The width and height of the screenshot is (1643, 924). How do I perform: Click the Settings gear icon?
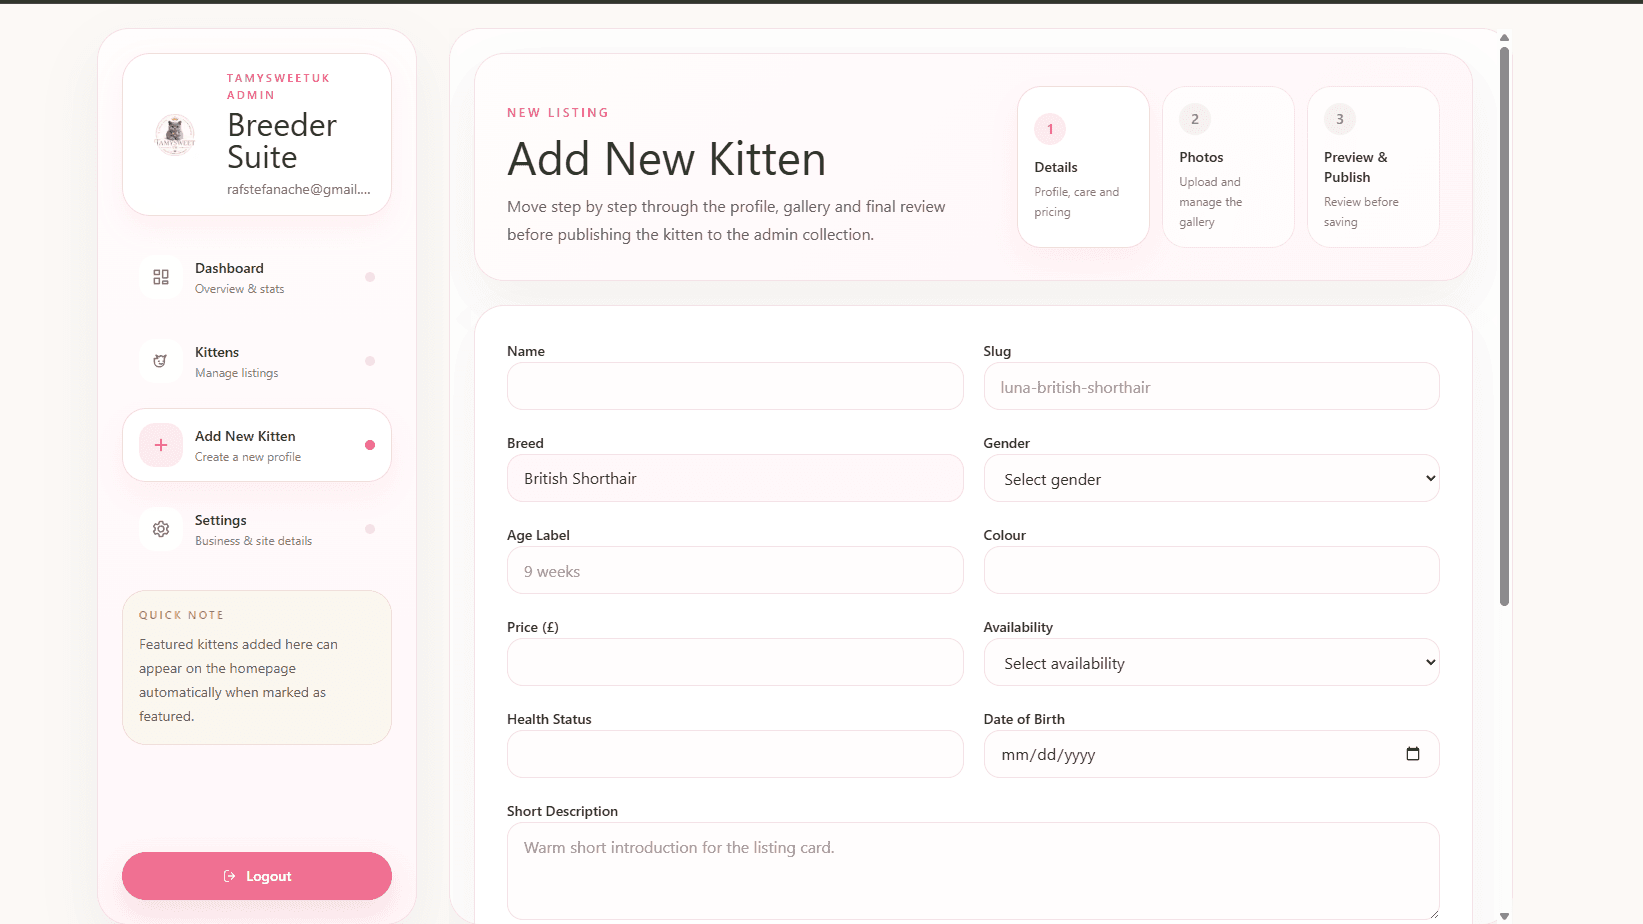tap(161, 529)
